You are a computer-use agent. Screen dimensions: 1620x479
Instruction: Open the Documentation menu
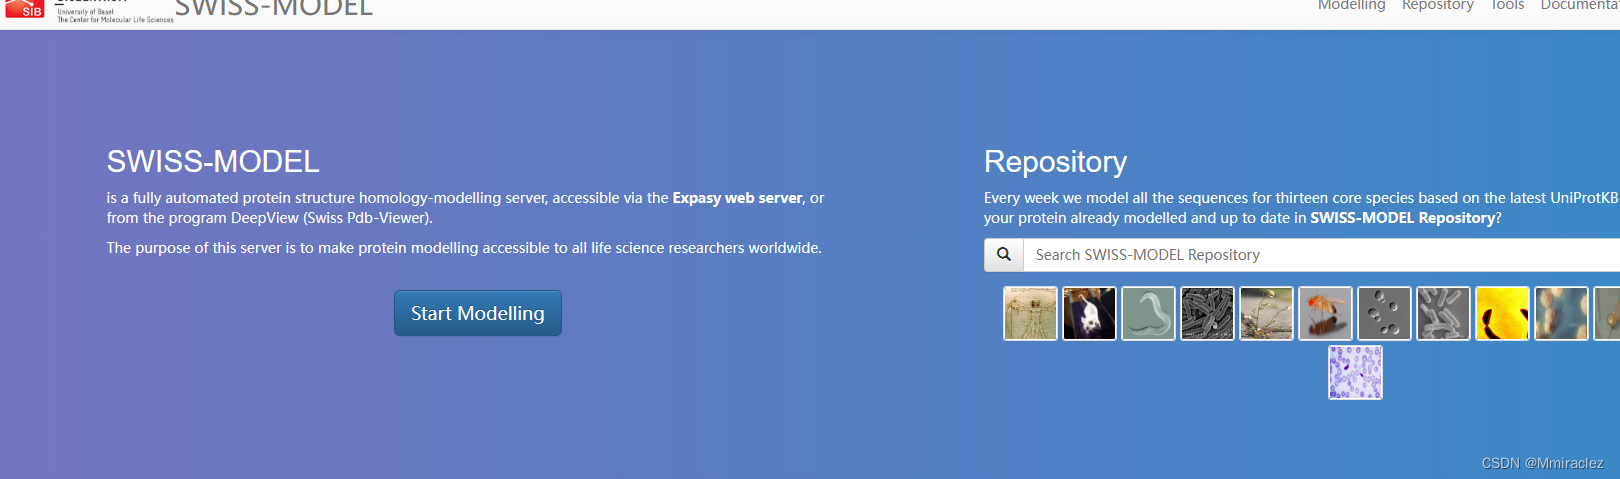point(1579,6)
